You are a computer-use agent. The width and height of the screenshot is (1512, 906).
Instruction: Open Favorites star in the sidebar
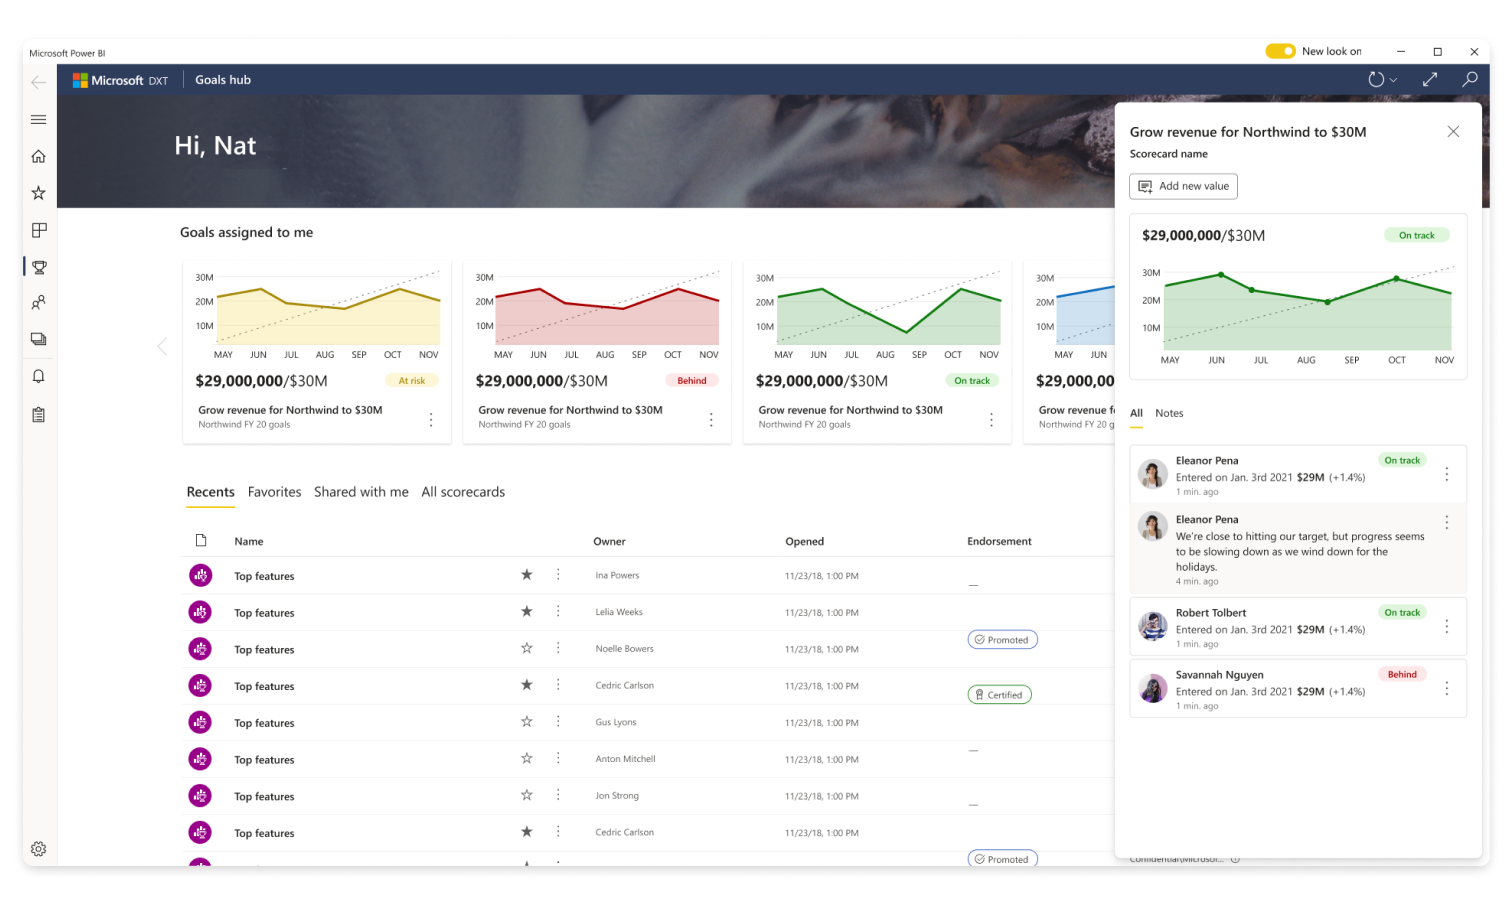tap(39, 193)
